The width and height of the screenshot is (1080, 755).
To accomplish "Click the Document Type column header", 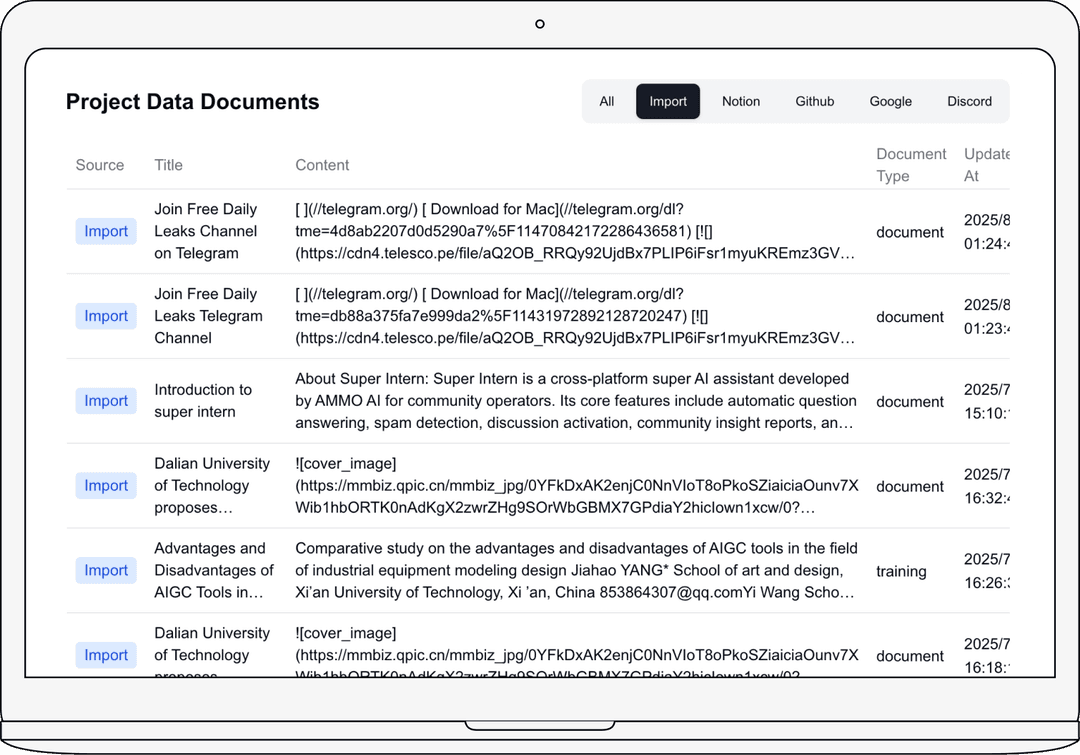I will point(910,165).
